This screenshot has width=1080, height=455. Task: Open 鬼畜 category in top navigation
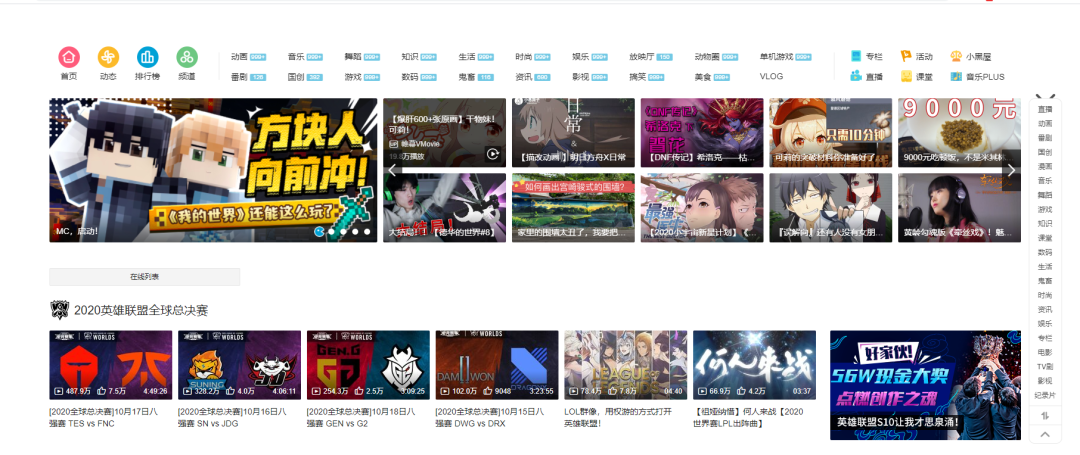point(467,76)
